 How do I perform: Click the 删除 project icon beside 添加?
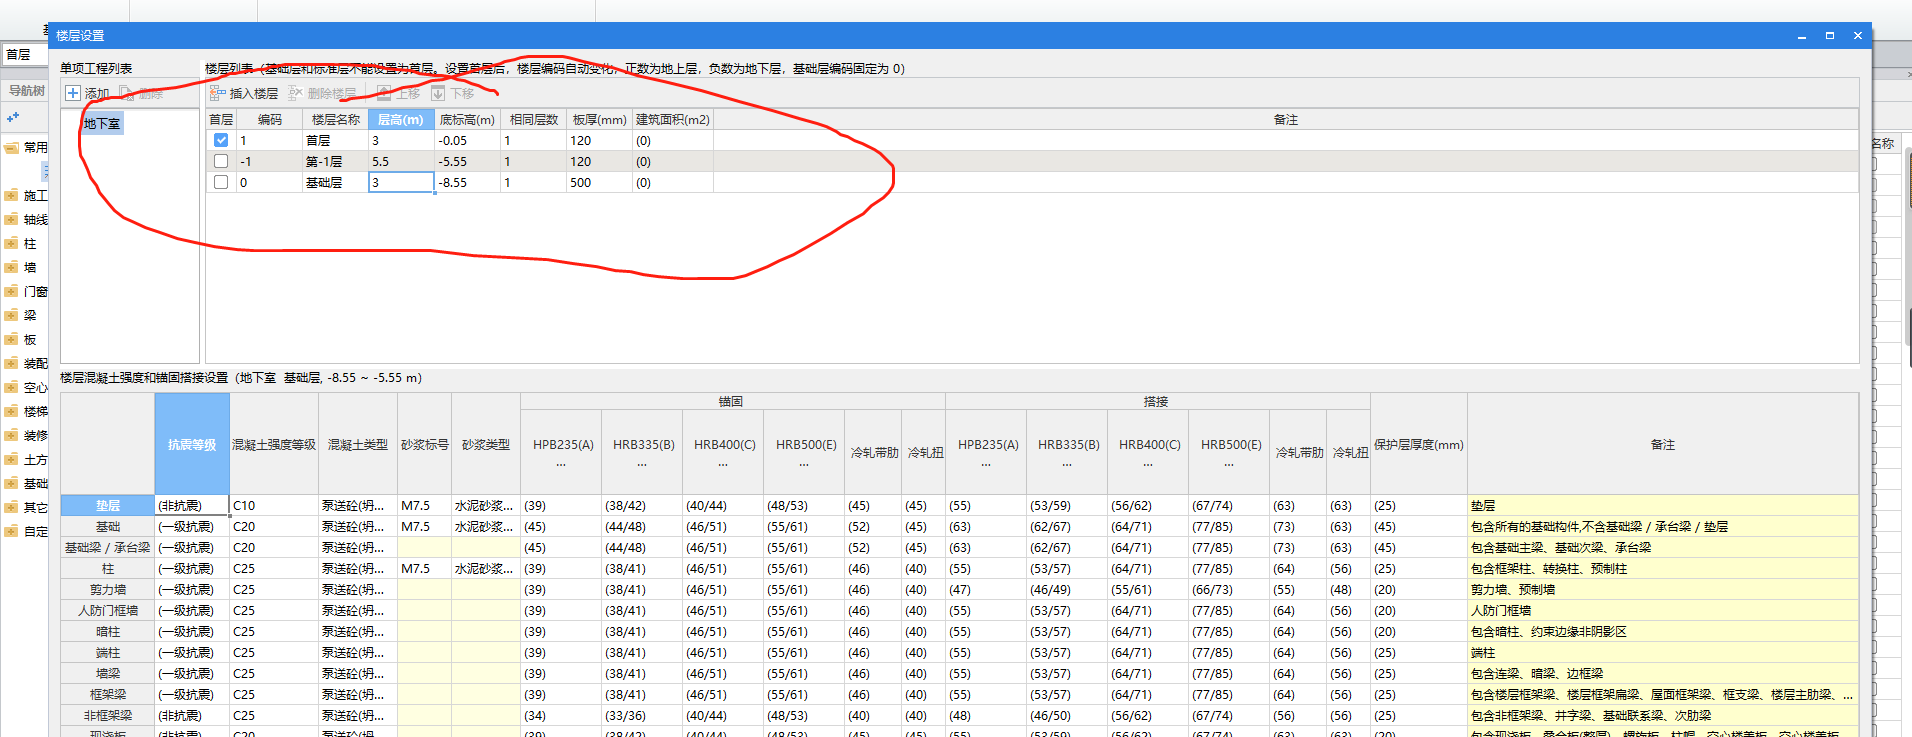[x=127, y=93]
